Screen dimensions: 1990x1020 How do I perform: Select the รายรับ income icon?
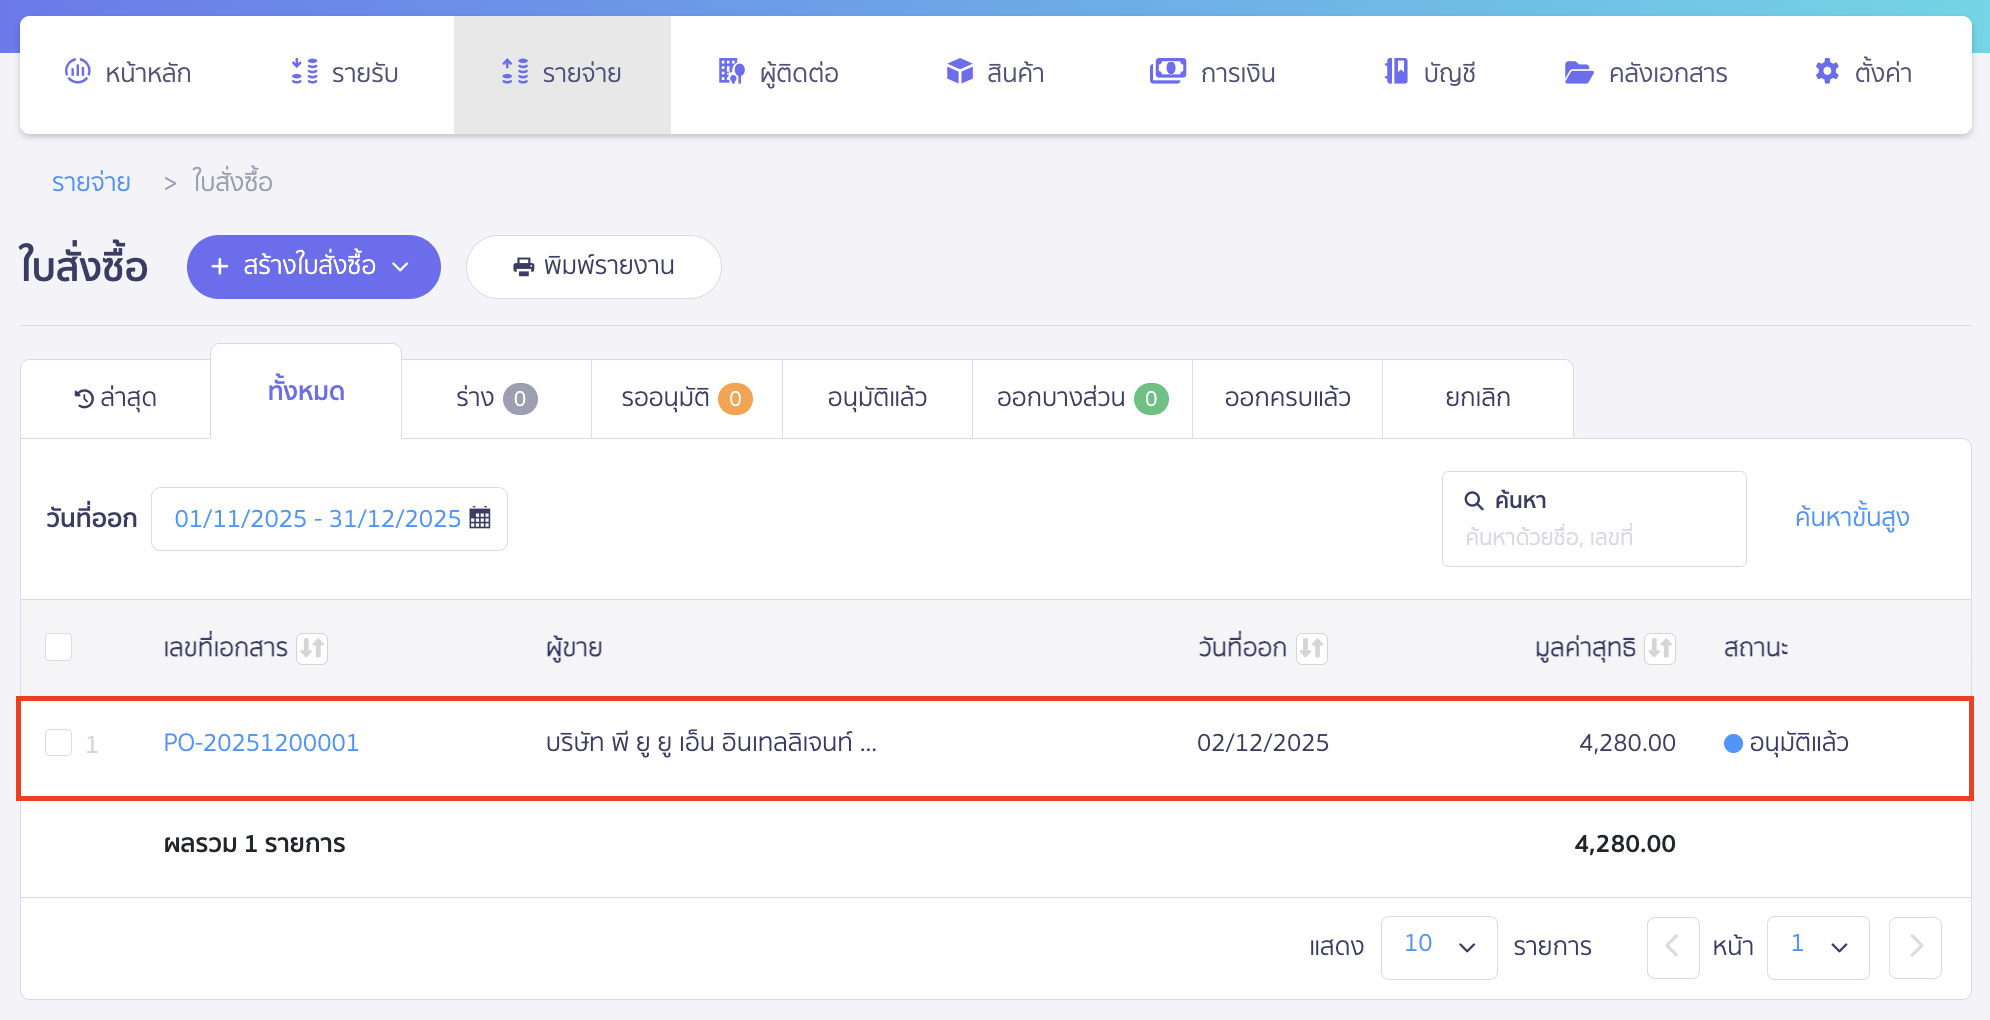[x=301, y=72]
